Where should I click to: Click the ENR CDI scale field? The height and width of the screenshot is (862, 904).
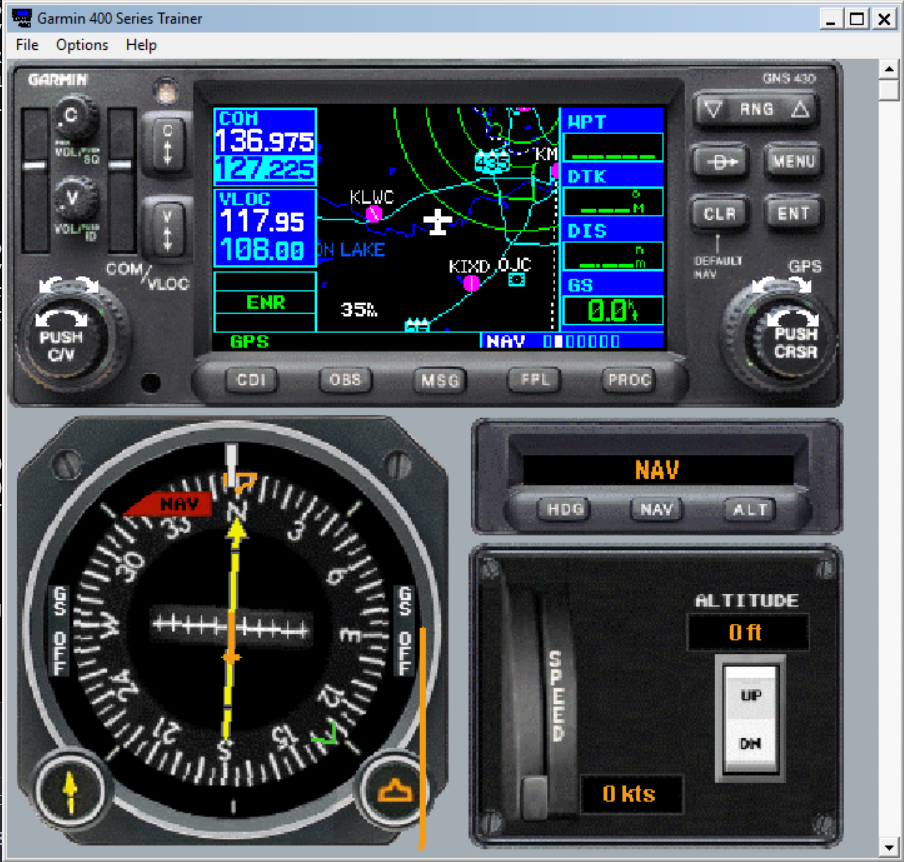click(265, 302)
